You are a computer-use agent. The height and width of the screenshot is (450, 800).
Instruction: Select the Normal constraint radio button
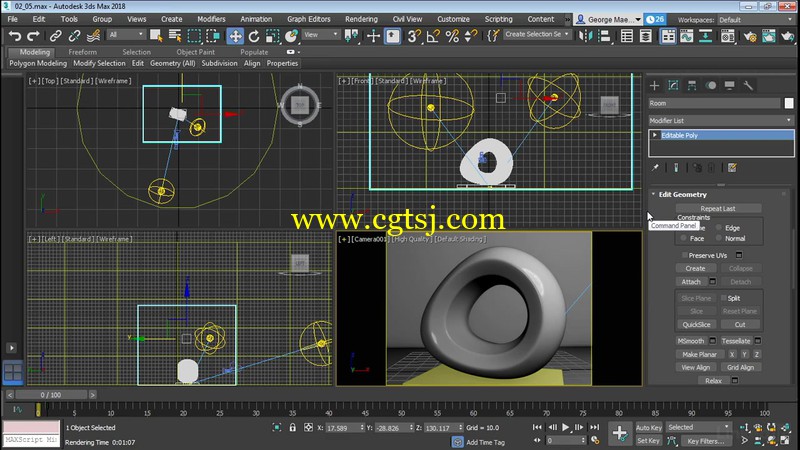[x=719, y=238]
